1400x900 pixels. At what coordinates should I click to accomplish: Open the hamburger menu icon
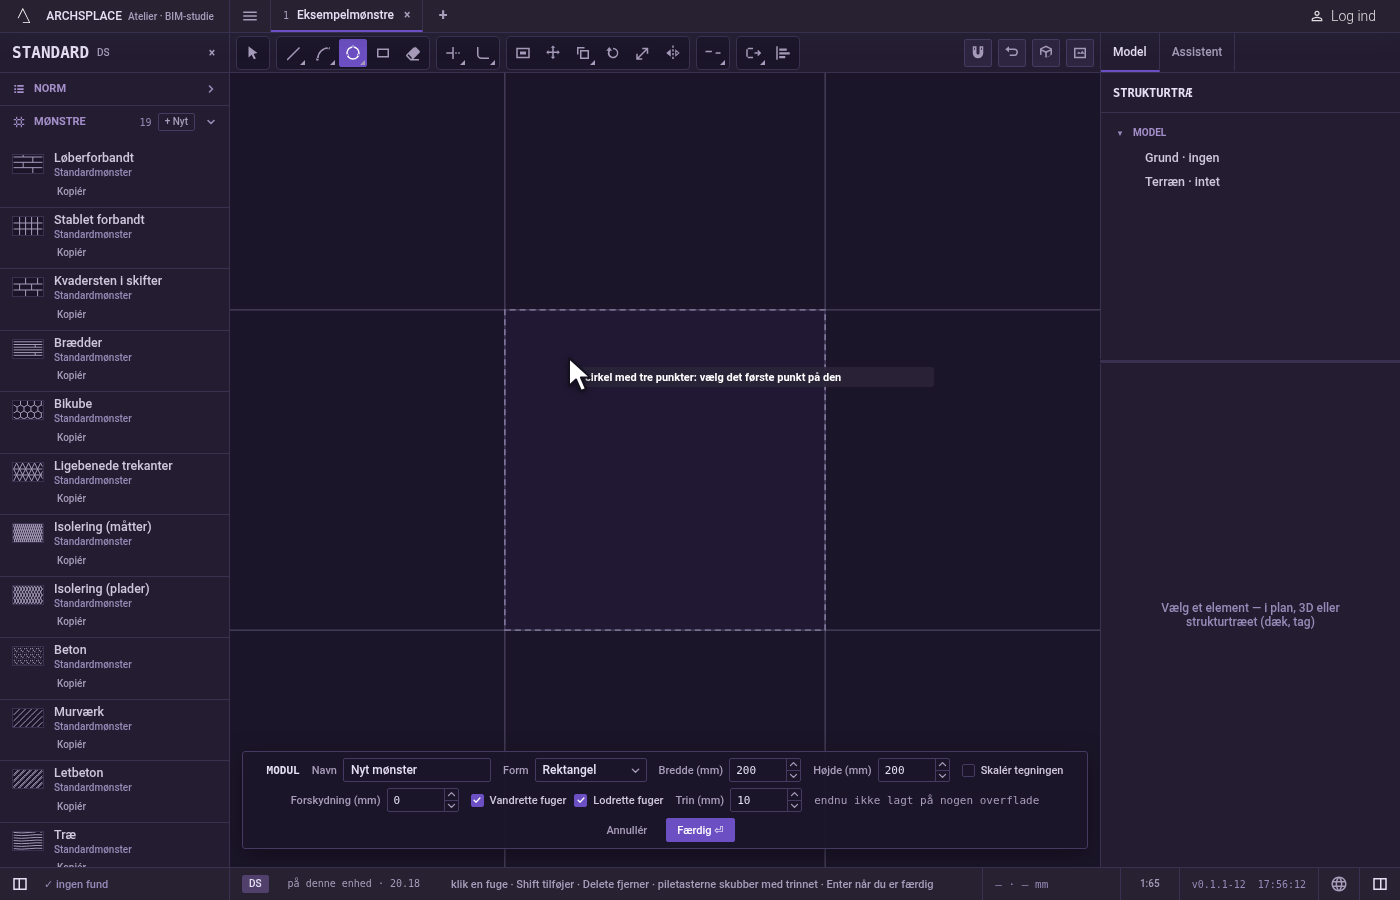250,16
